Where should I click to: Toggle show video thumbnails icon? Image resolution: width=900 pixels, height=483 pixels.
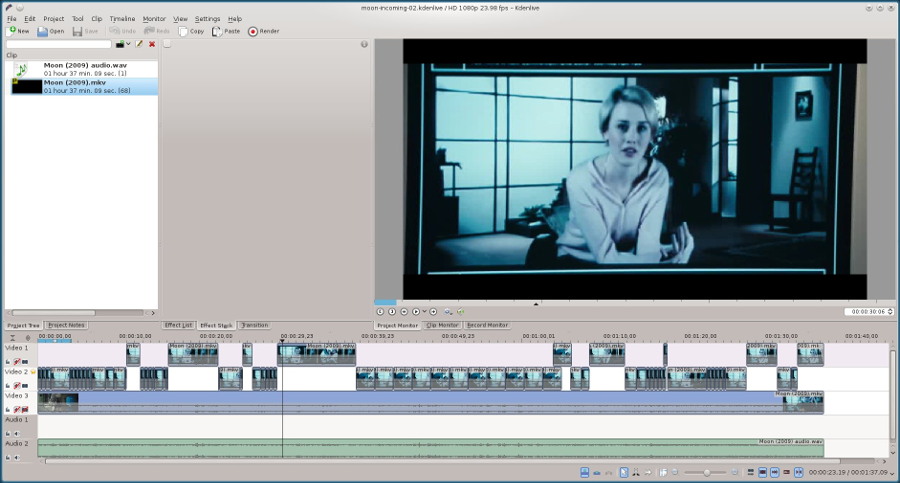(762, 472)
